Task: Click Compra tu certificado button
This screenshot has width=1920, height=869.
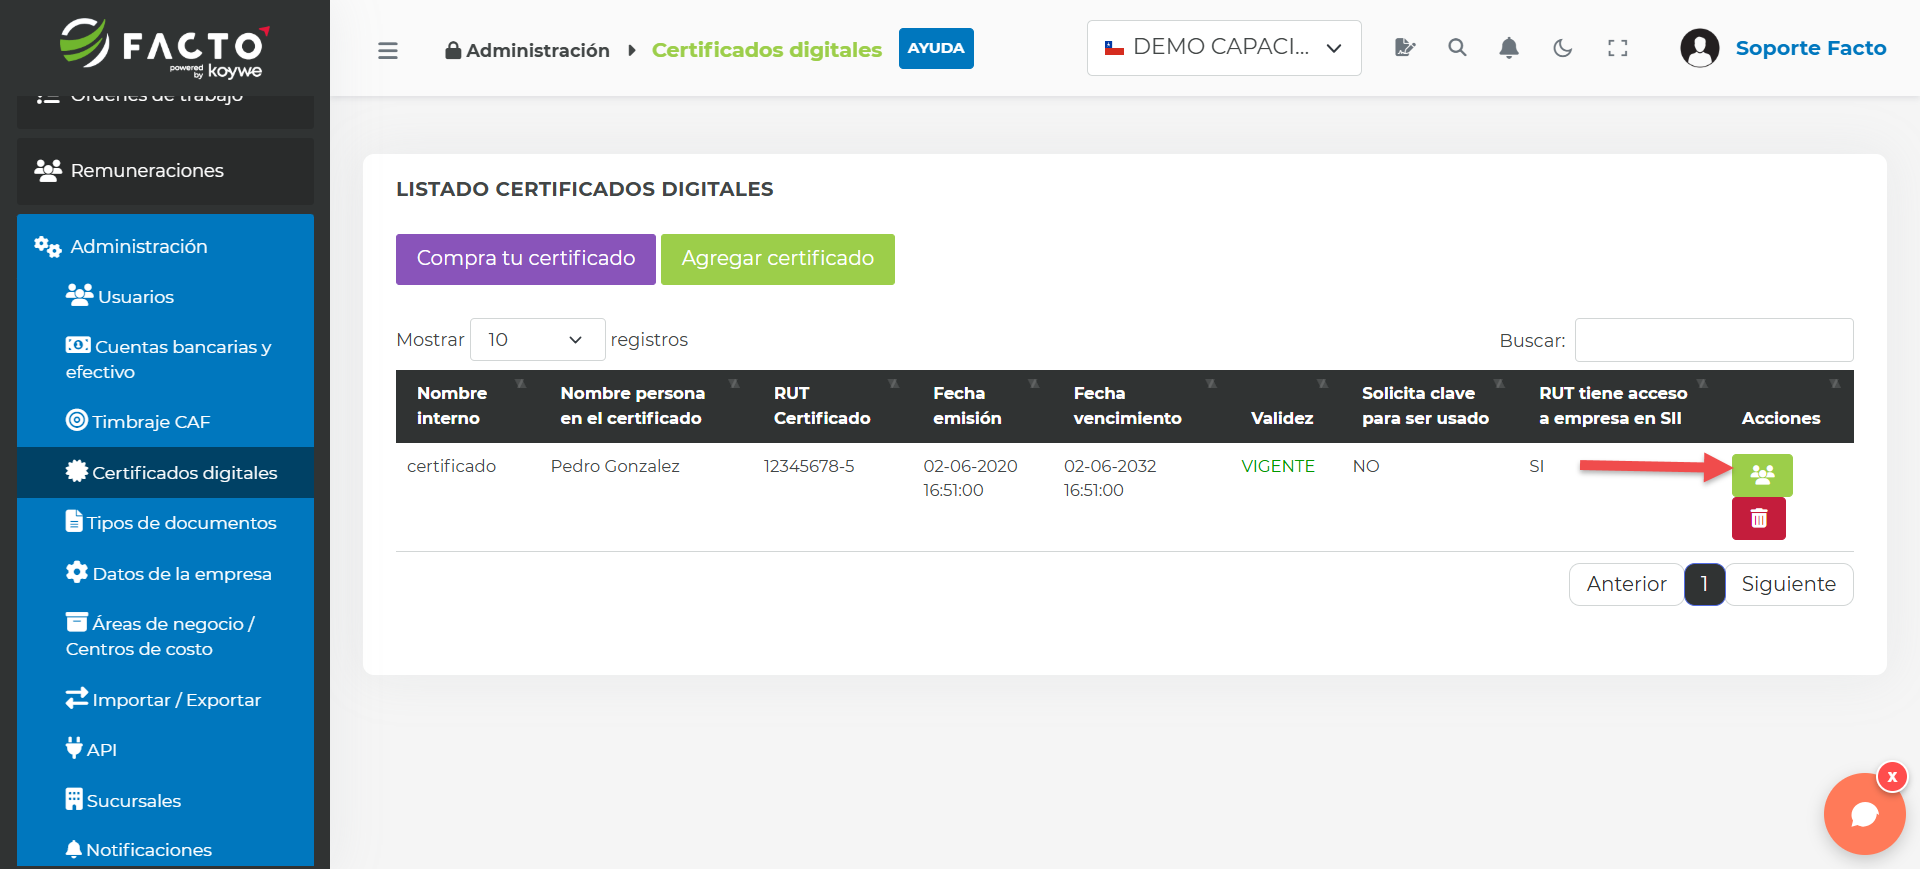Action: (x=526, y=259)
